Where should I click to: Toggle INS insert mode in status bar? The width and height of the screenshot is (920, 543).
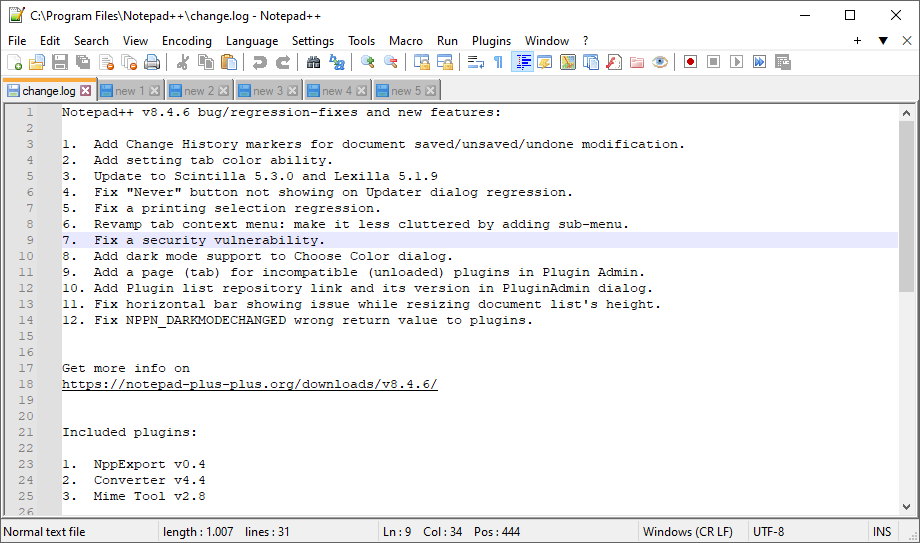point(882,532)
